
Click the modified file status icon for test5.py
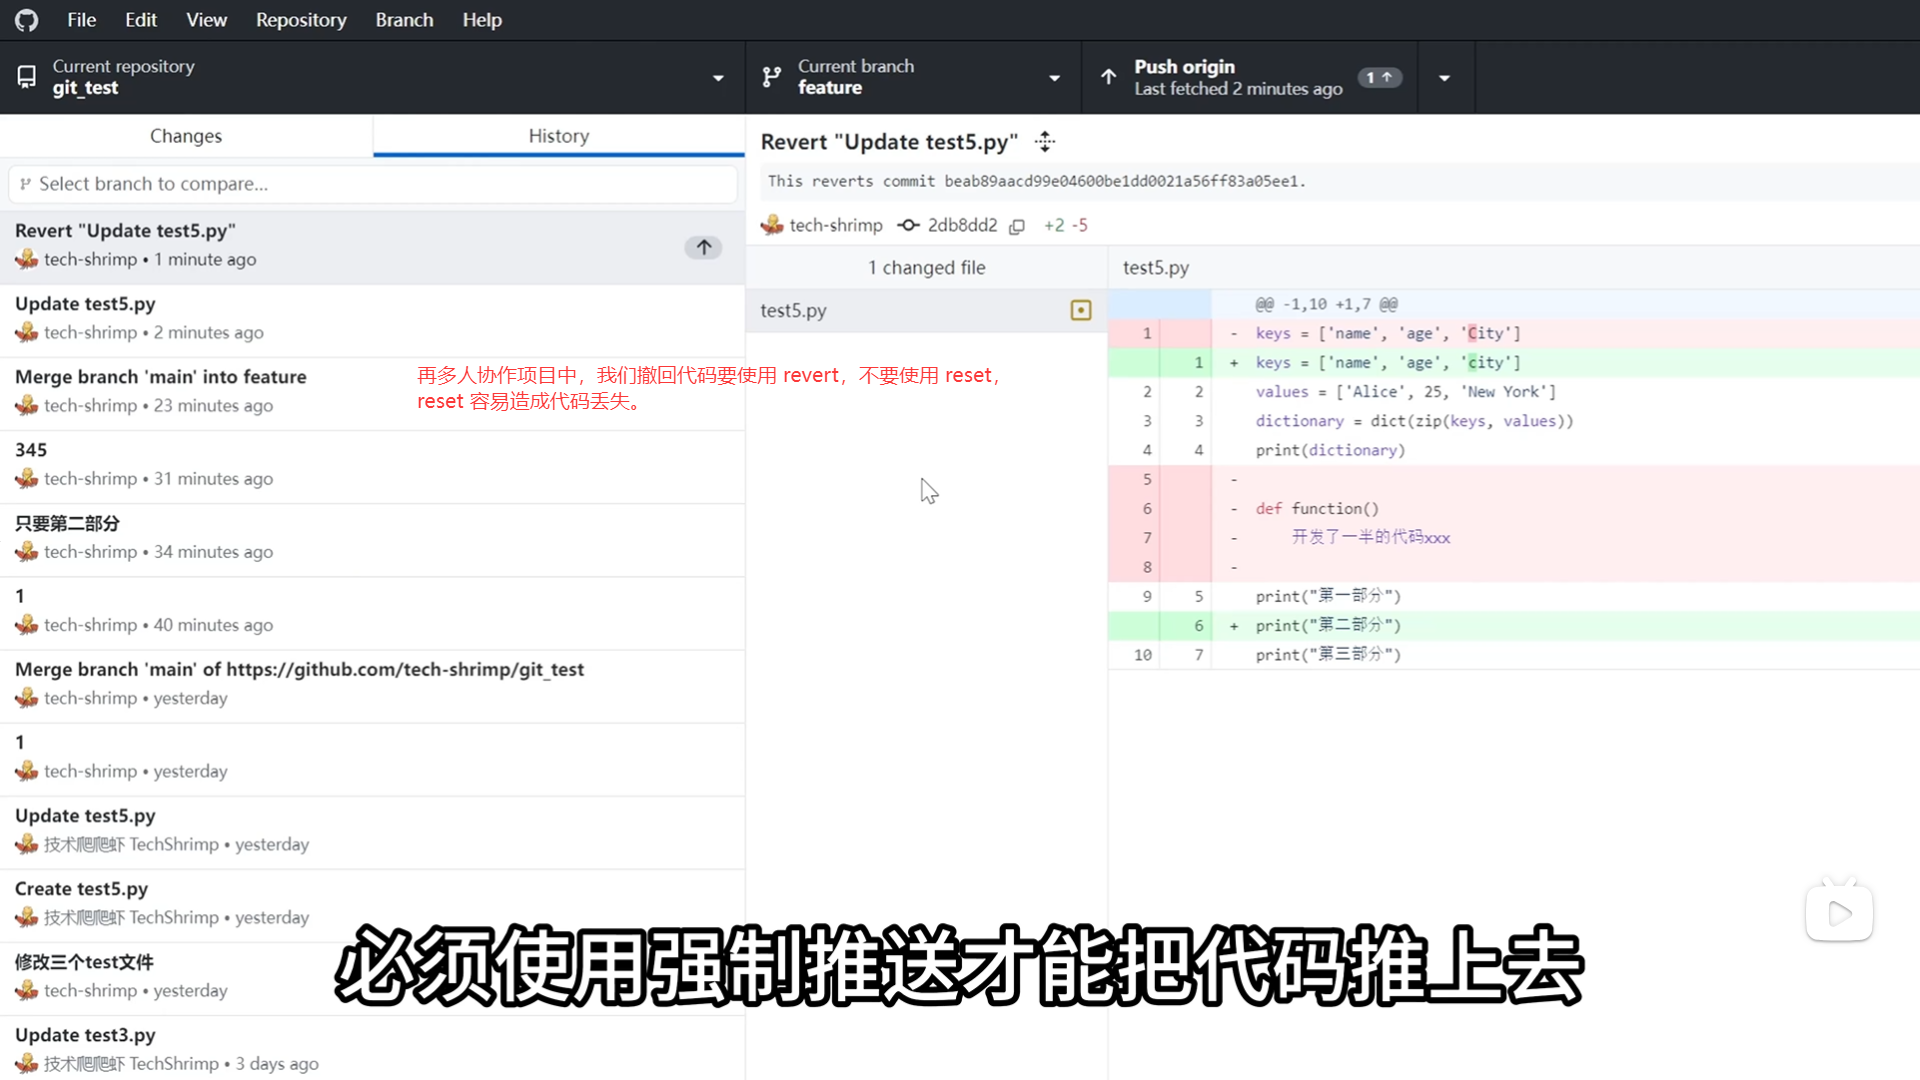(1081, 310)
